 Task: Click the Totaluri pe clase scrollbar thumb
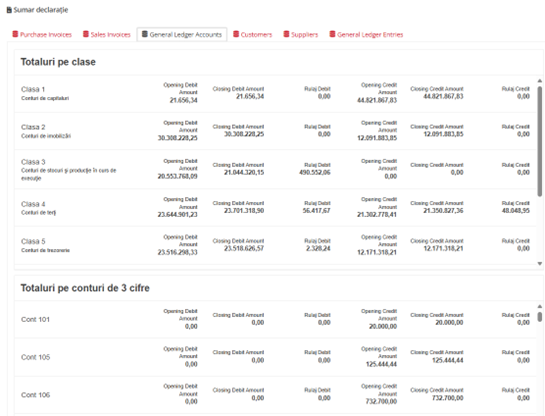click(539, 141)
